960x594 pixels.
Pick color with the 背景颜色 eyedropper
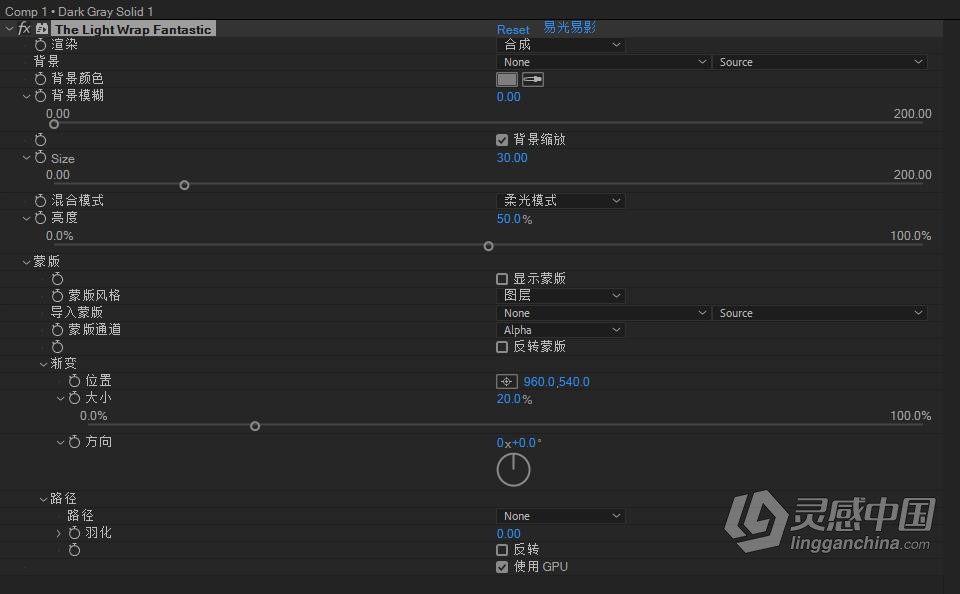pos(533,80)
